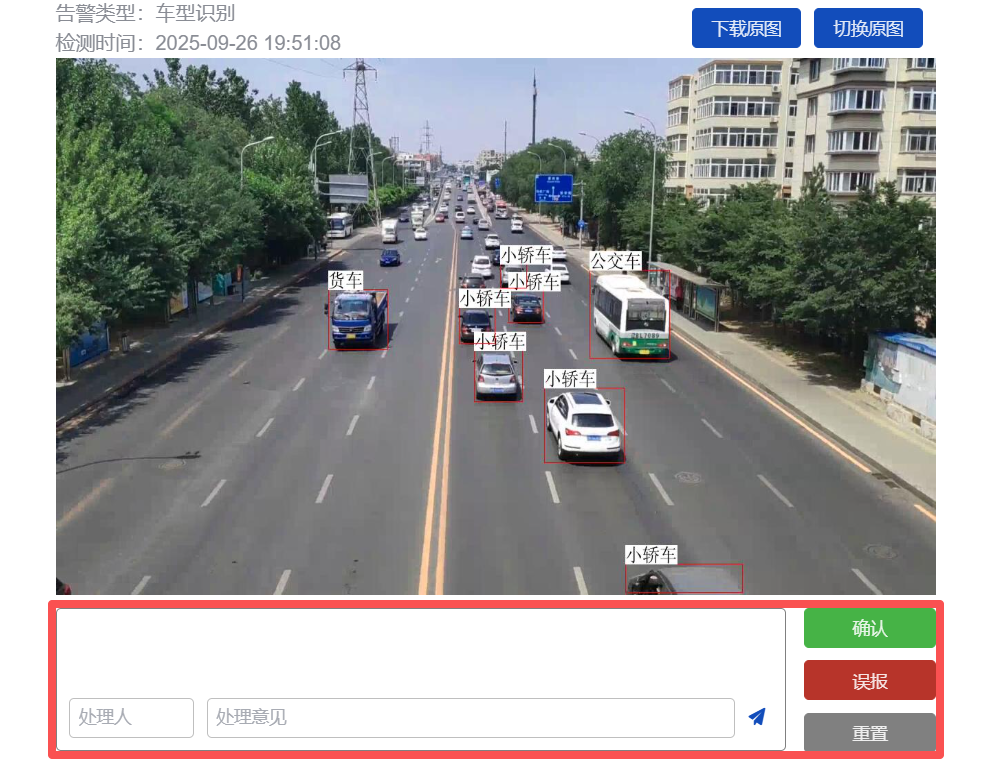
Task: Click the green-white bus detection box
Action: (x=629, y=314)
